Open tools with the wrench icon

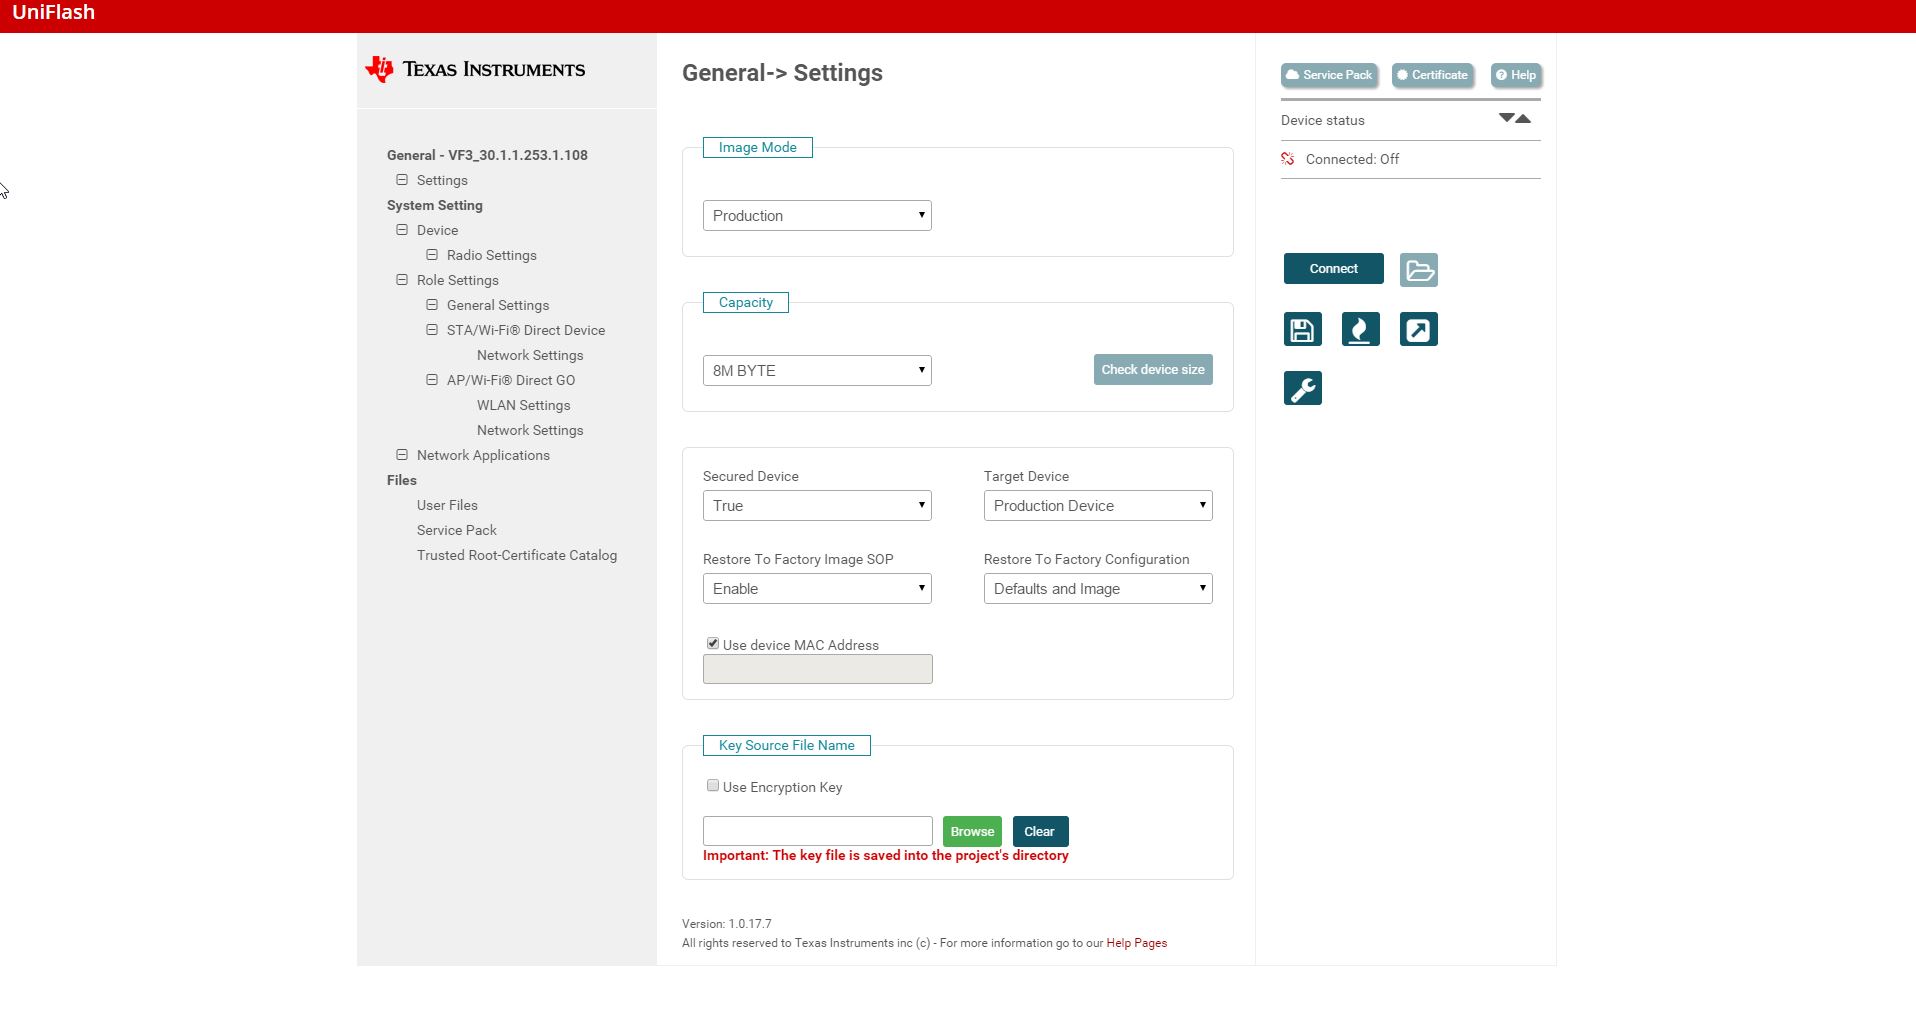coord(1303,388)
